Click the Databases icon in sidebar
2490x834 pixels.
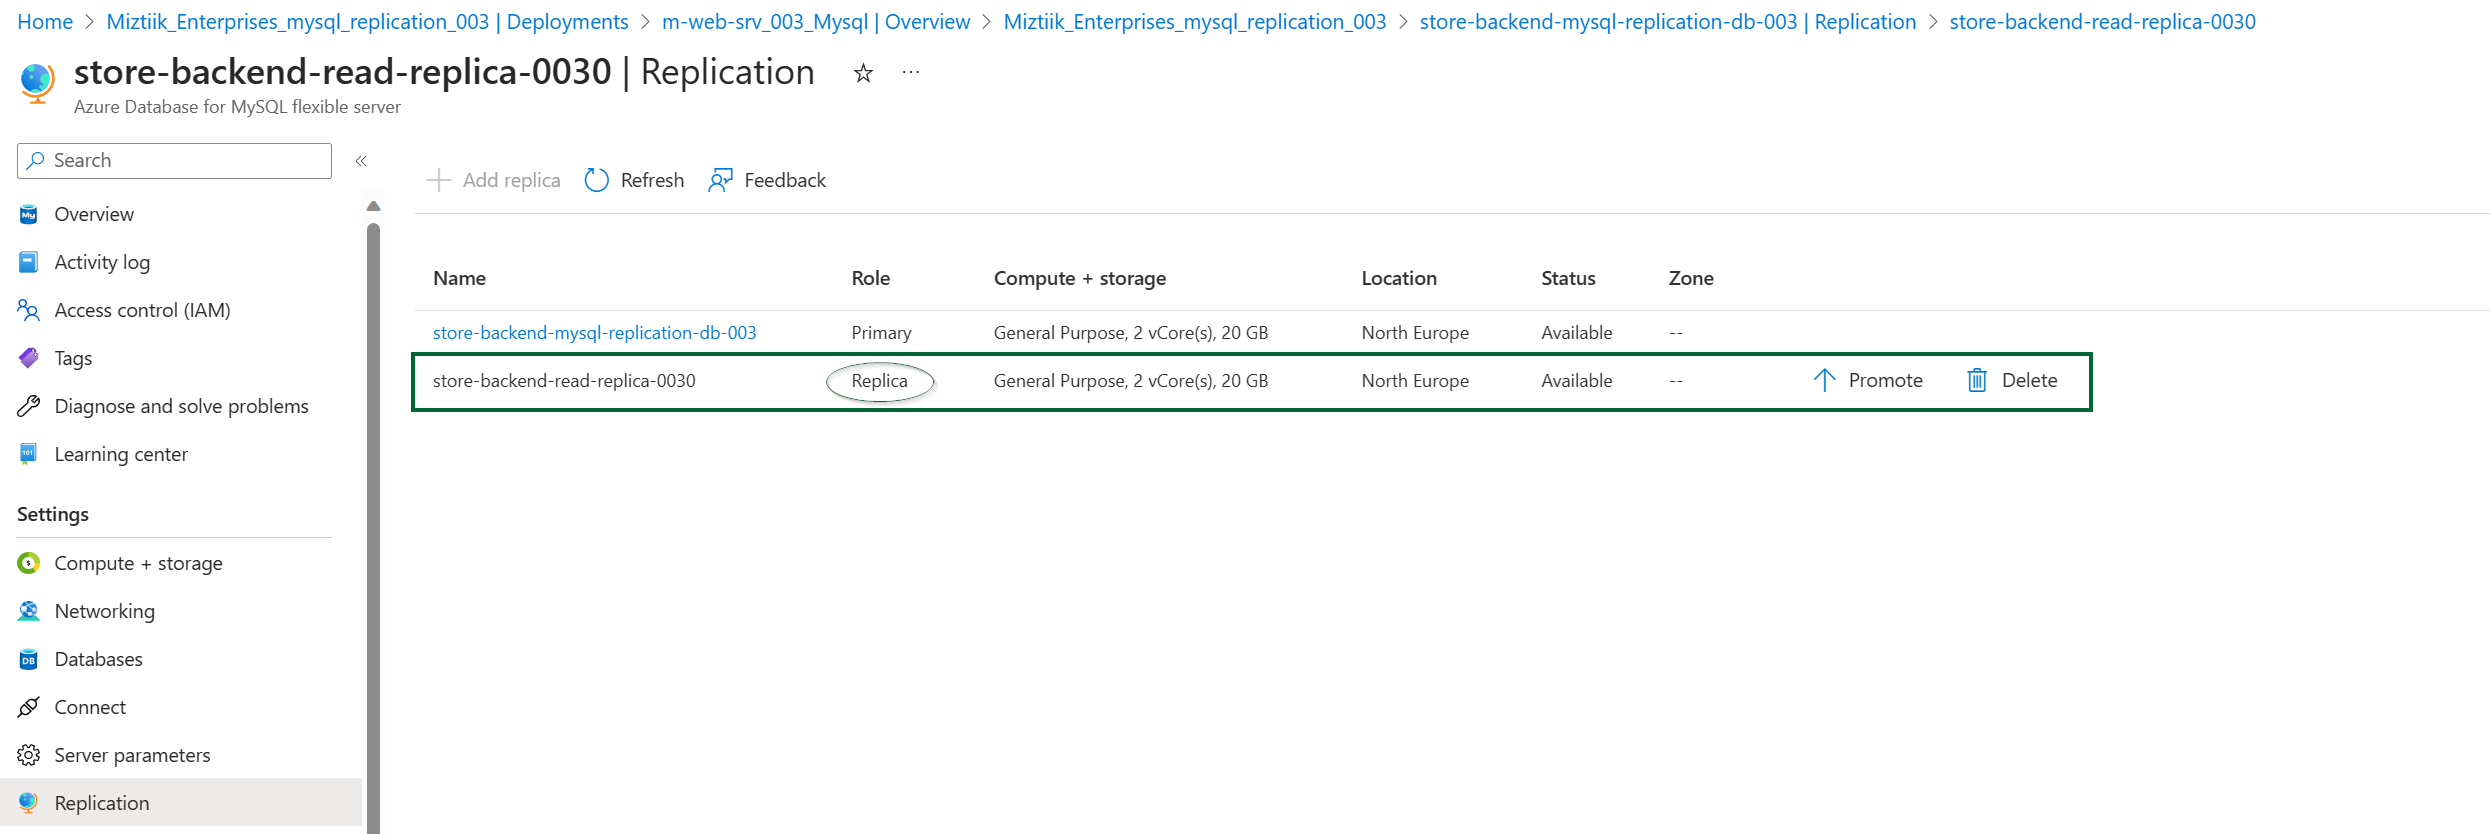pyautogui.click(x=28, y=659)
